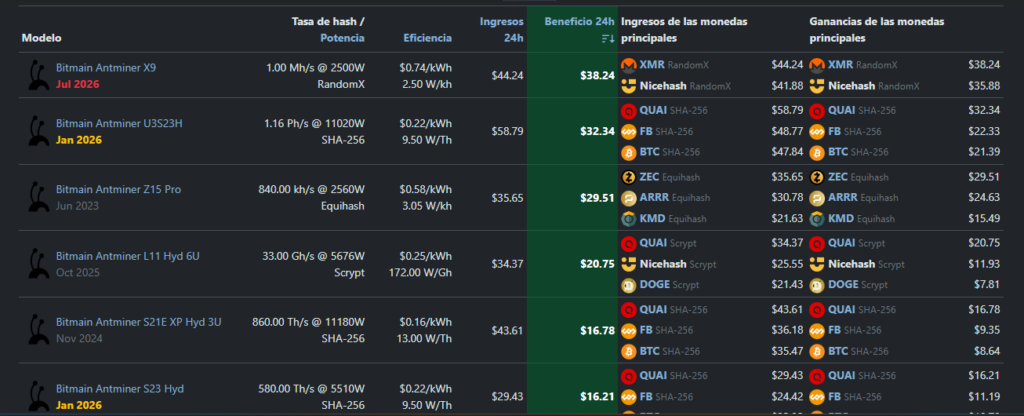Sort by the Eficiencia column header
The width and height of the screenshot is (1024, 416).
pyautogui.click(x=427, y=38)
